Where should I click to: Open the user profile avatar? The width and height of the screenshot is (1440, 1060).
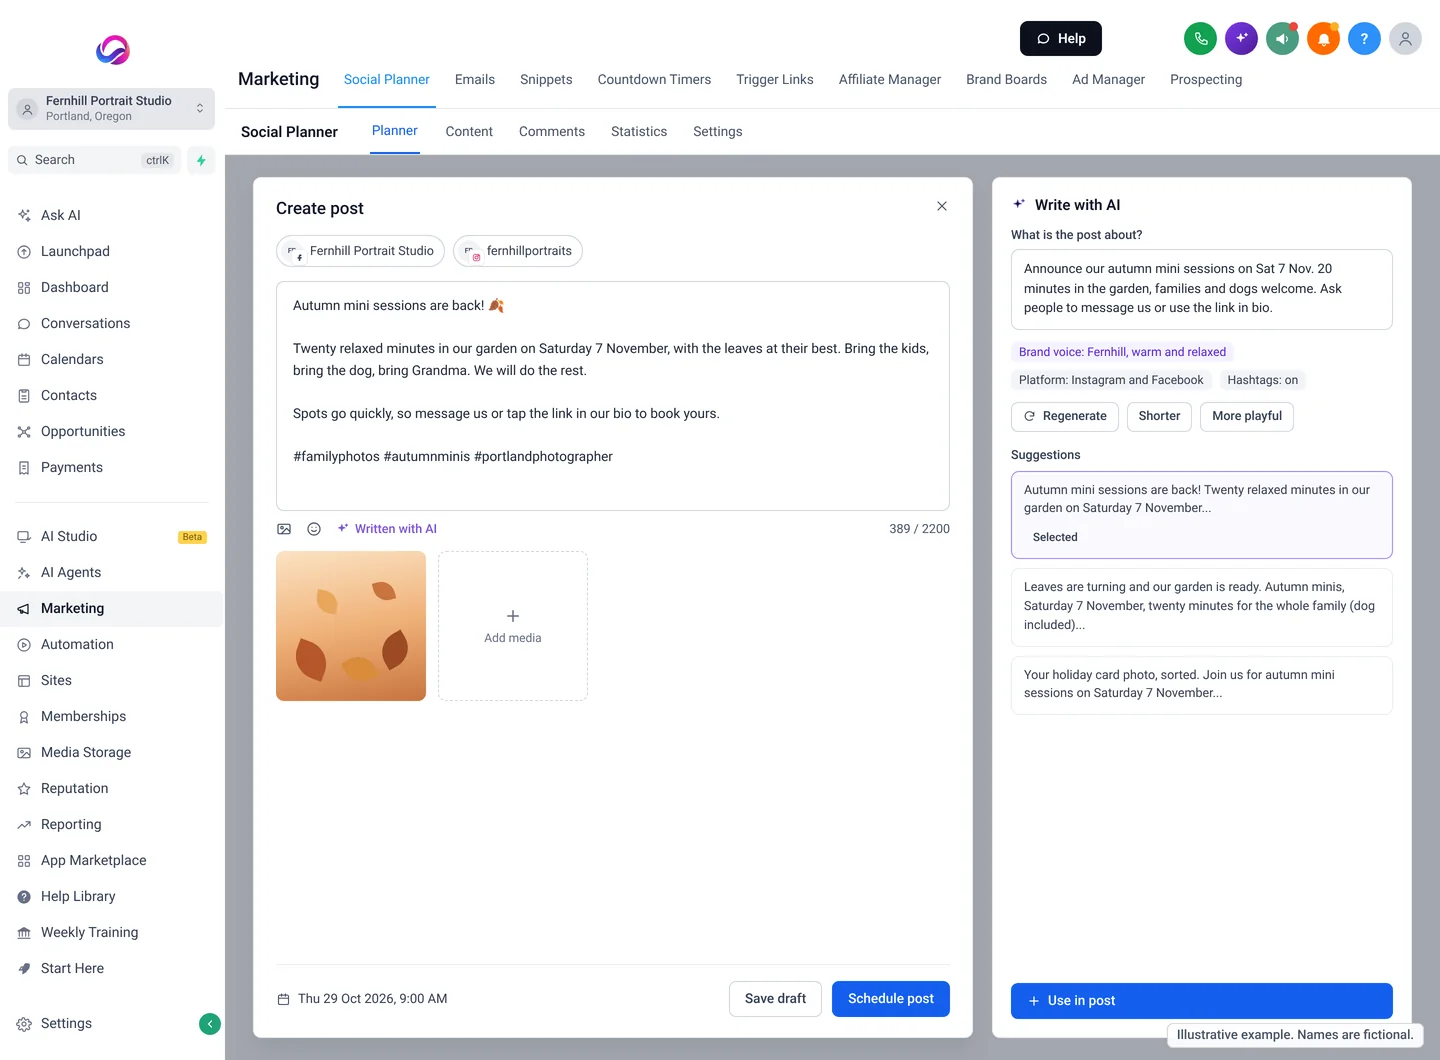coord(1405,39)
